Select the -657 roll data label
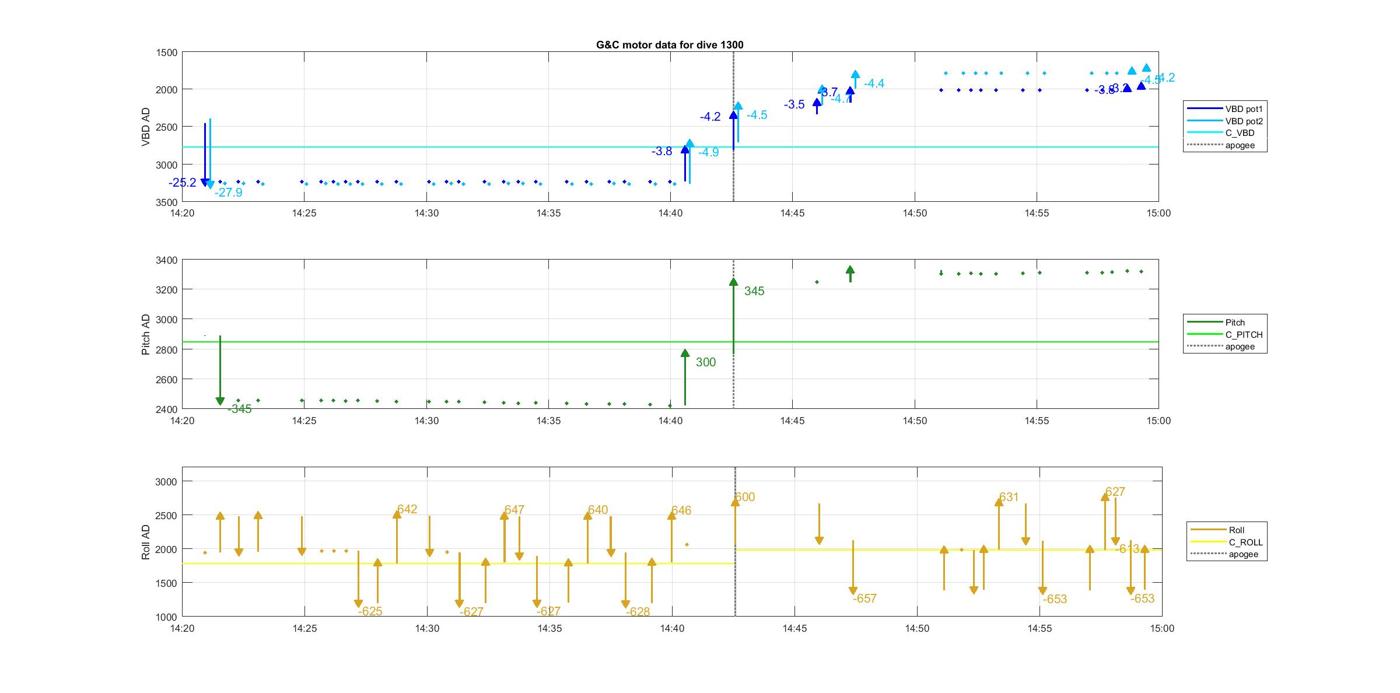 point(864,599)
